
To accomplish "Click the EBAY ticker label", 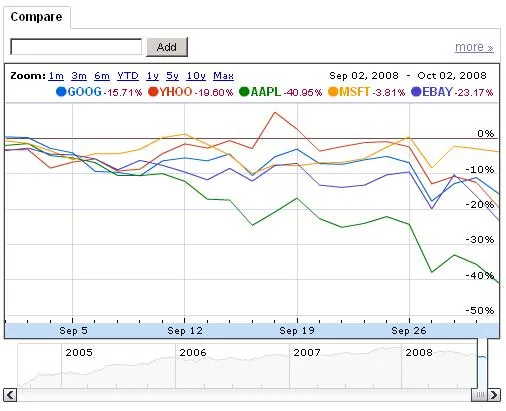I will point(437,92).
